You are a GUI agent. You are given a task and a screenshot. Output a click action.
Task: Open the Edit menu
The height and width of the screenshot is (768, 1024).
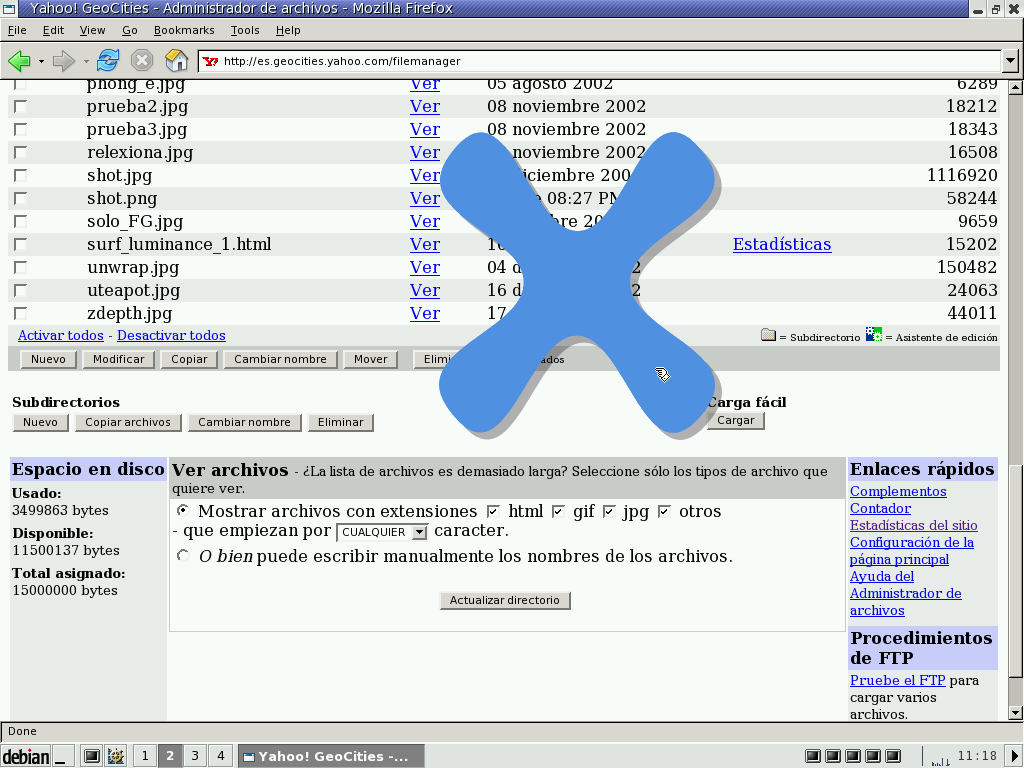pos(54,30)
